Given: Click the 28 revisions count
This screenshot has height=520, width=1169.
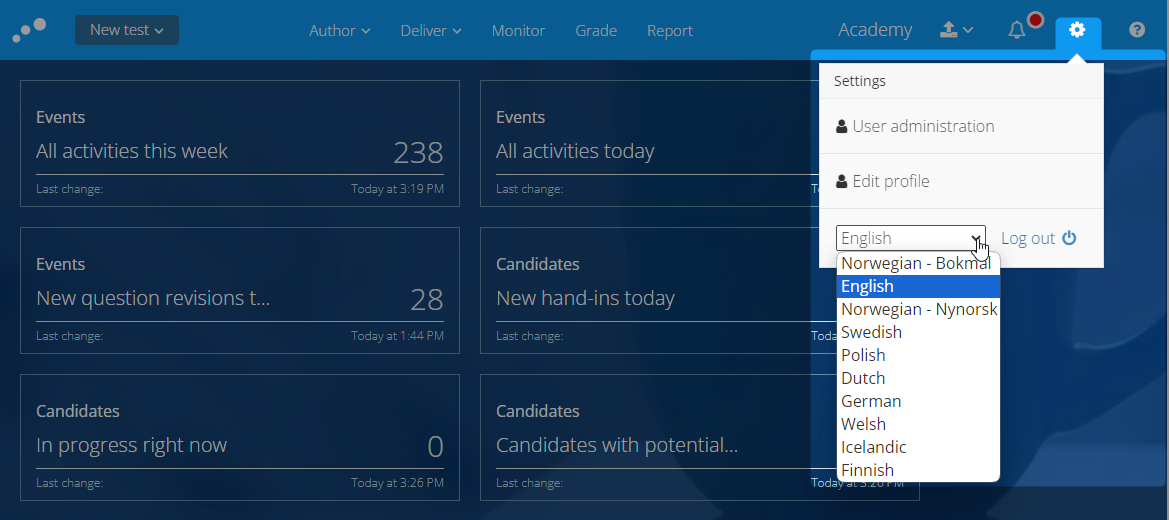Looking at the screenshot, I should pos(427,299).
